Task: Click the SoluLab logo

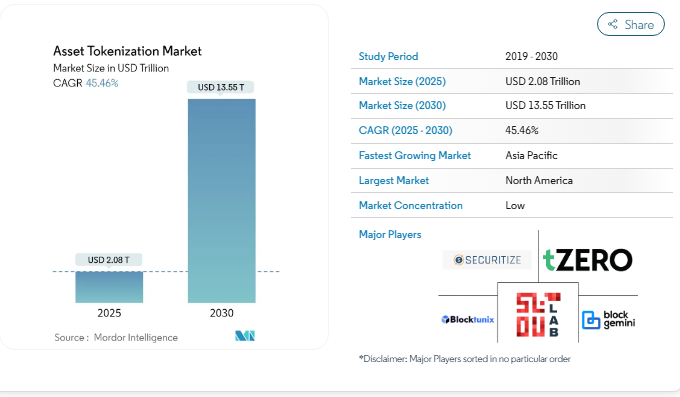Action: pos(538,315)
